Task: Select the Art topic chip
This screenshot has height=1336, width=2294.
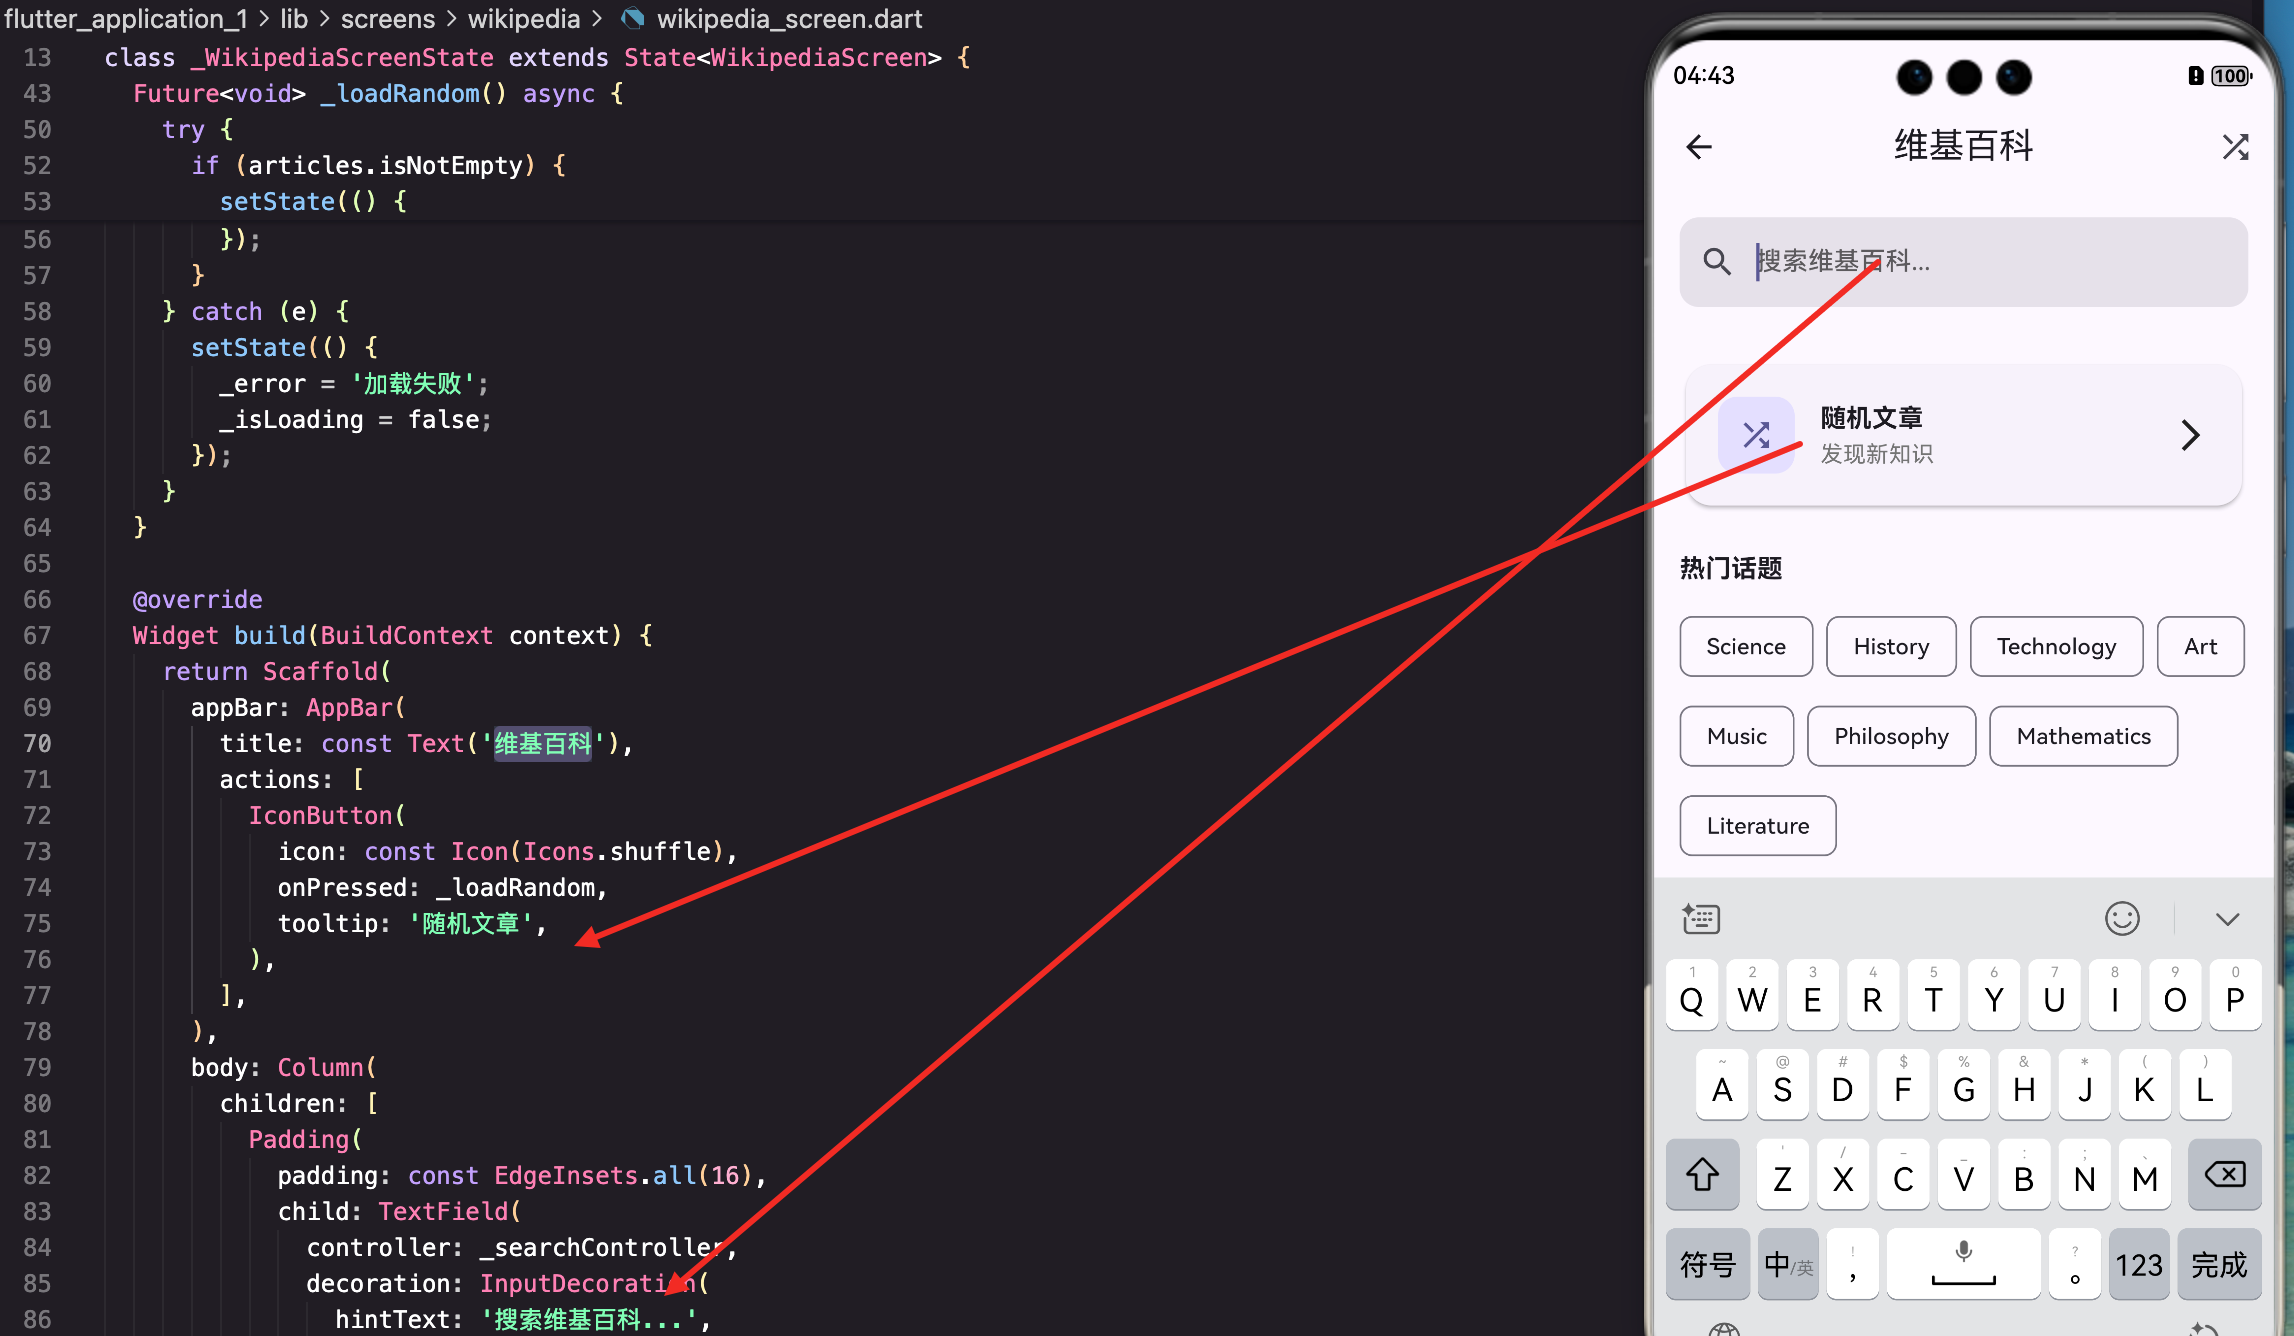Action: coord(2200,647)
